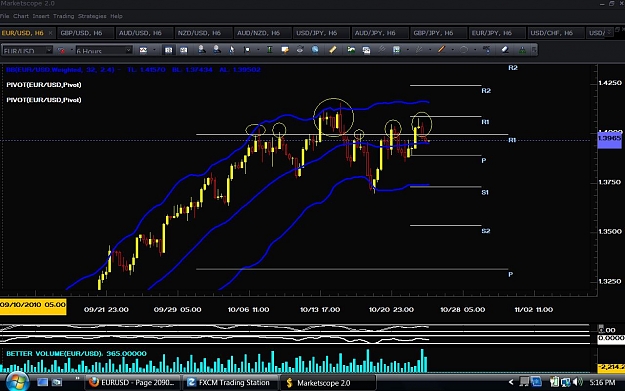Click the first chart layout icon after chart type

point(169,50)
